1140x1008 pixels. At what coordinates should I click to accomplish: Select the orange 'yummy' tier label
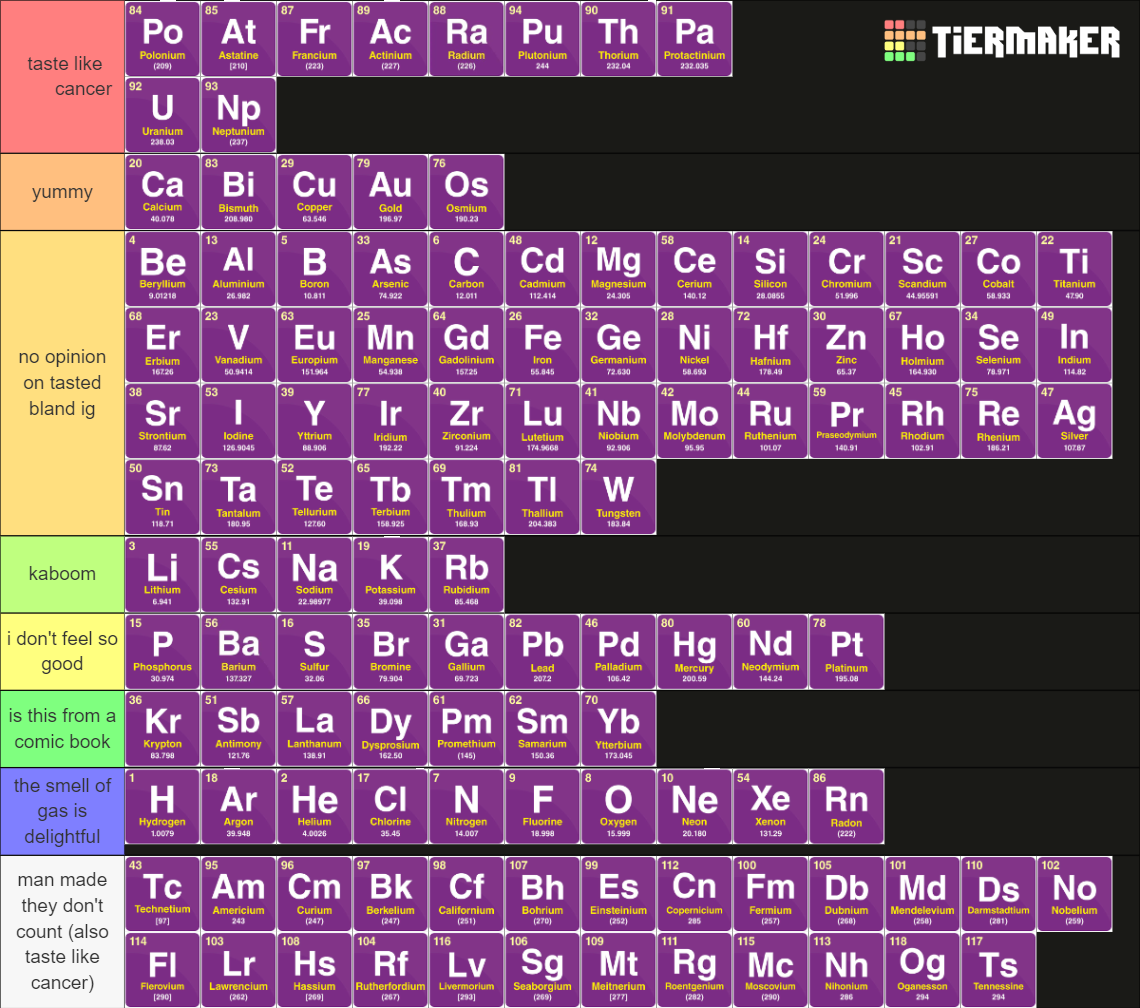click(62, 192)
